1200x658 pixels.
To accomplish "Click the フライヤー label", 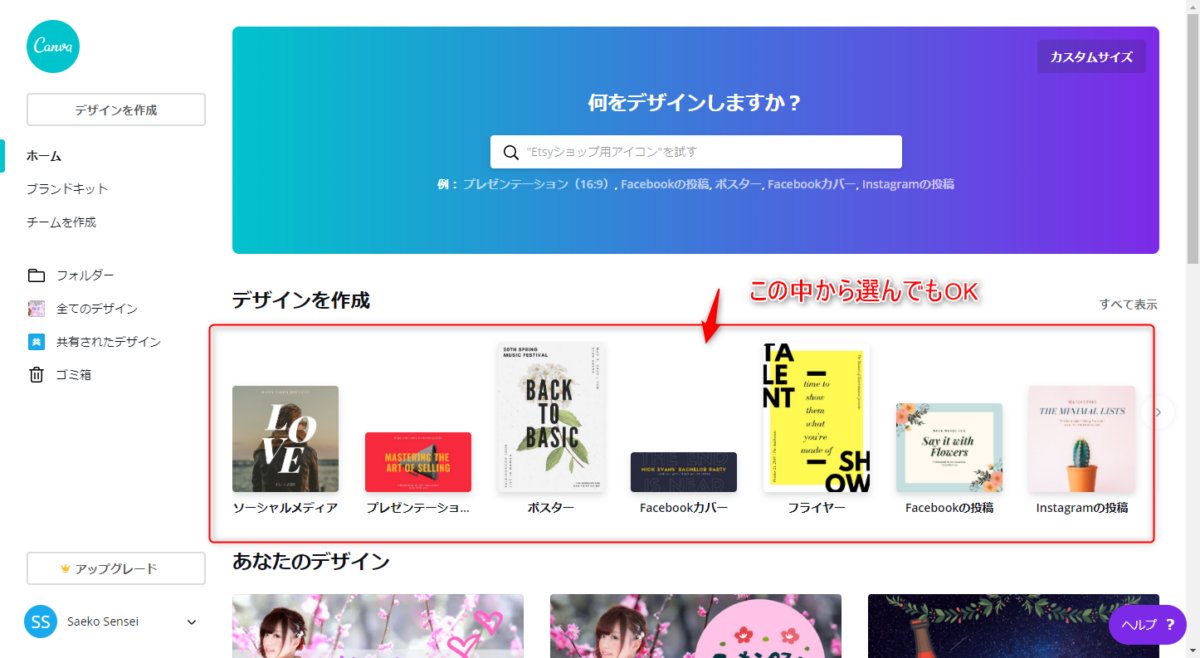I will tap(816, 508).
